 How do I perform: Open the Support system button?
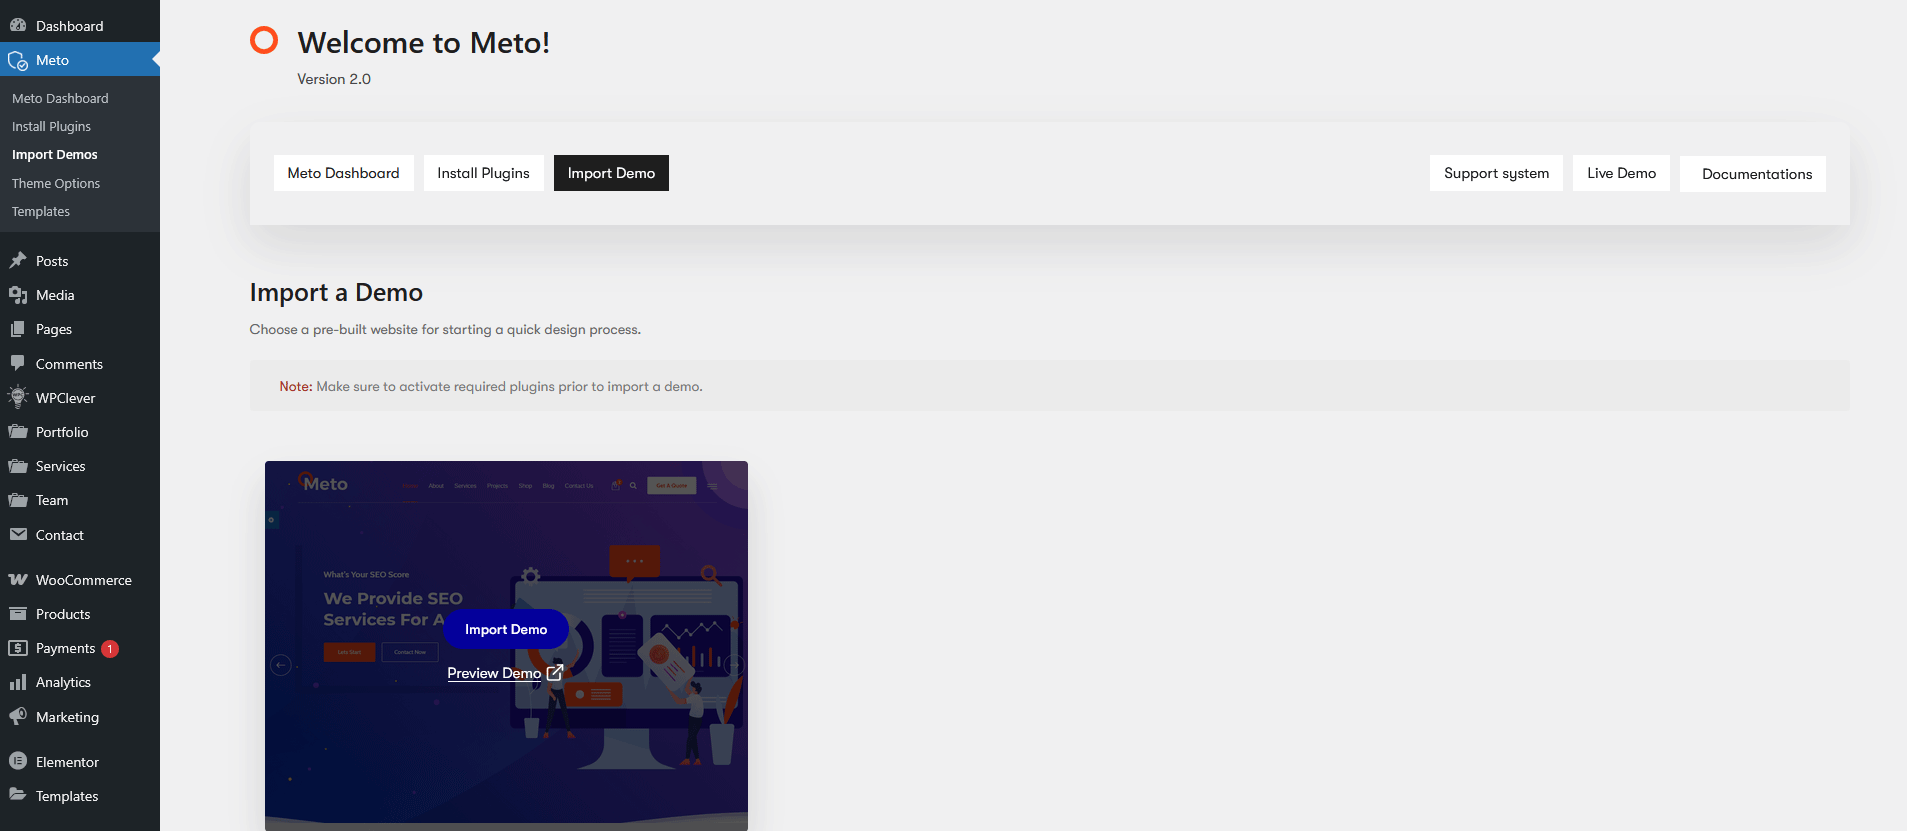coord(1496,173)
